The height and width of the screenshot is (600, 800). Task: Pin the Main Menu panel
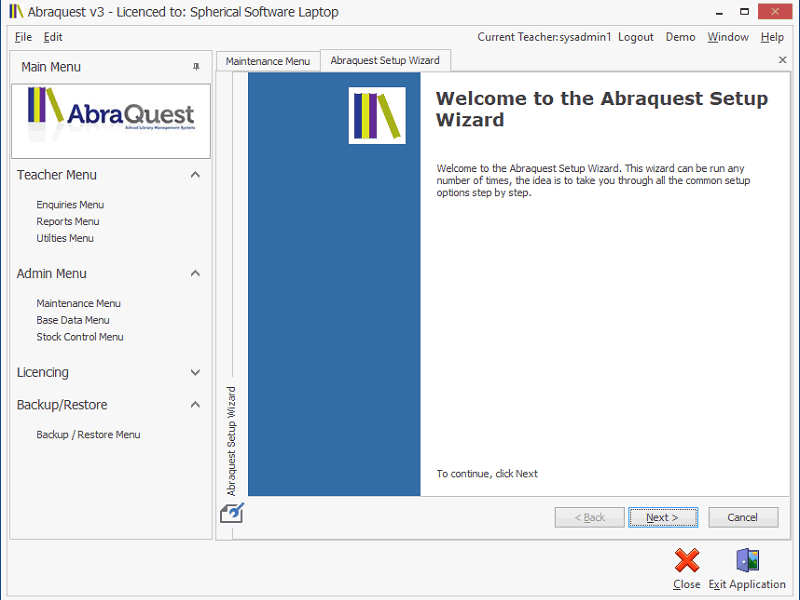(x=196, y=67)
